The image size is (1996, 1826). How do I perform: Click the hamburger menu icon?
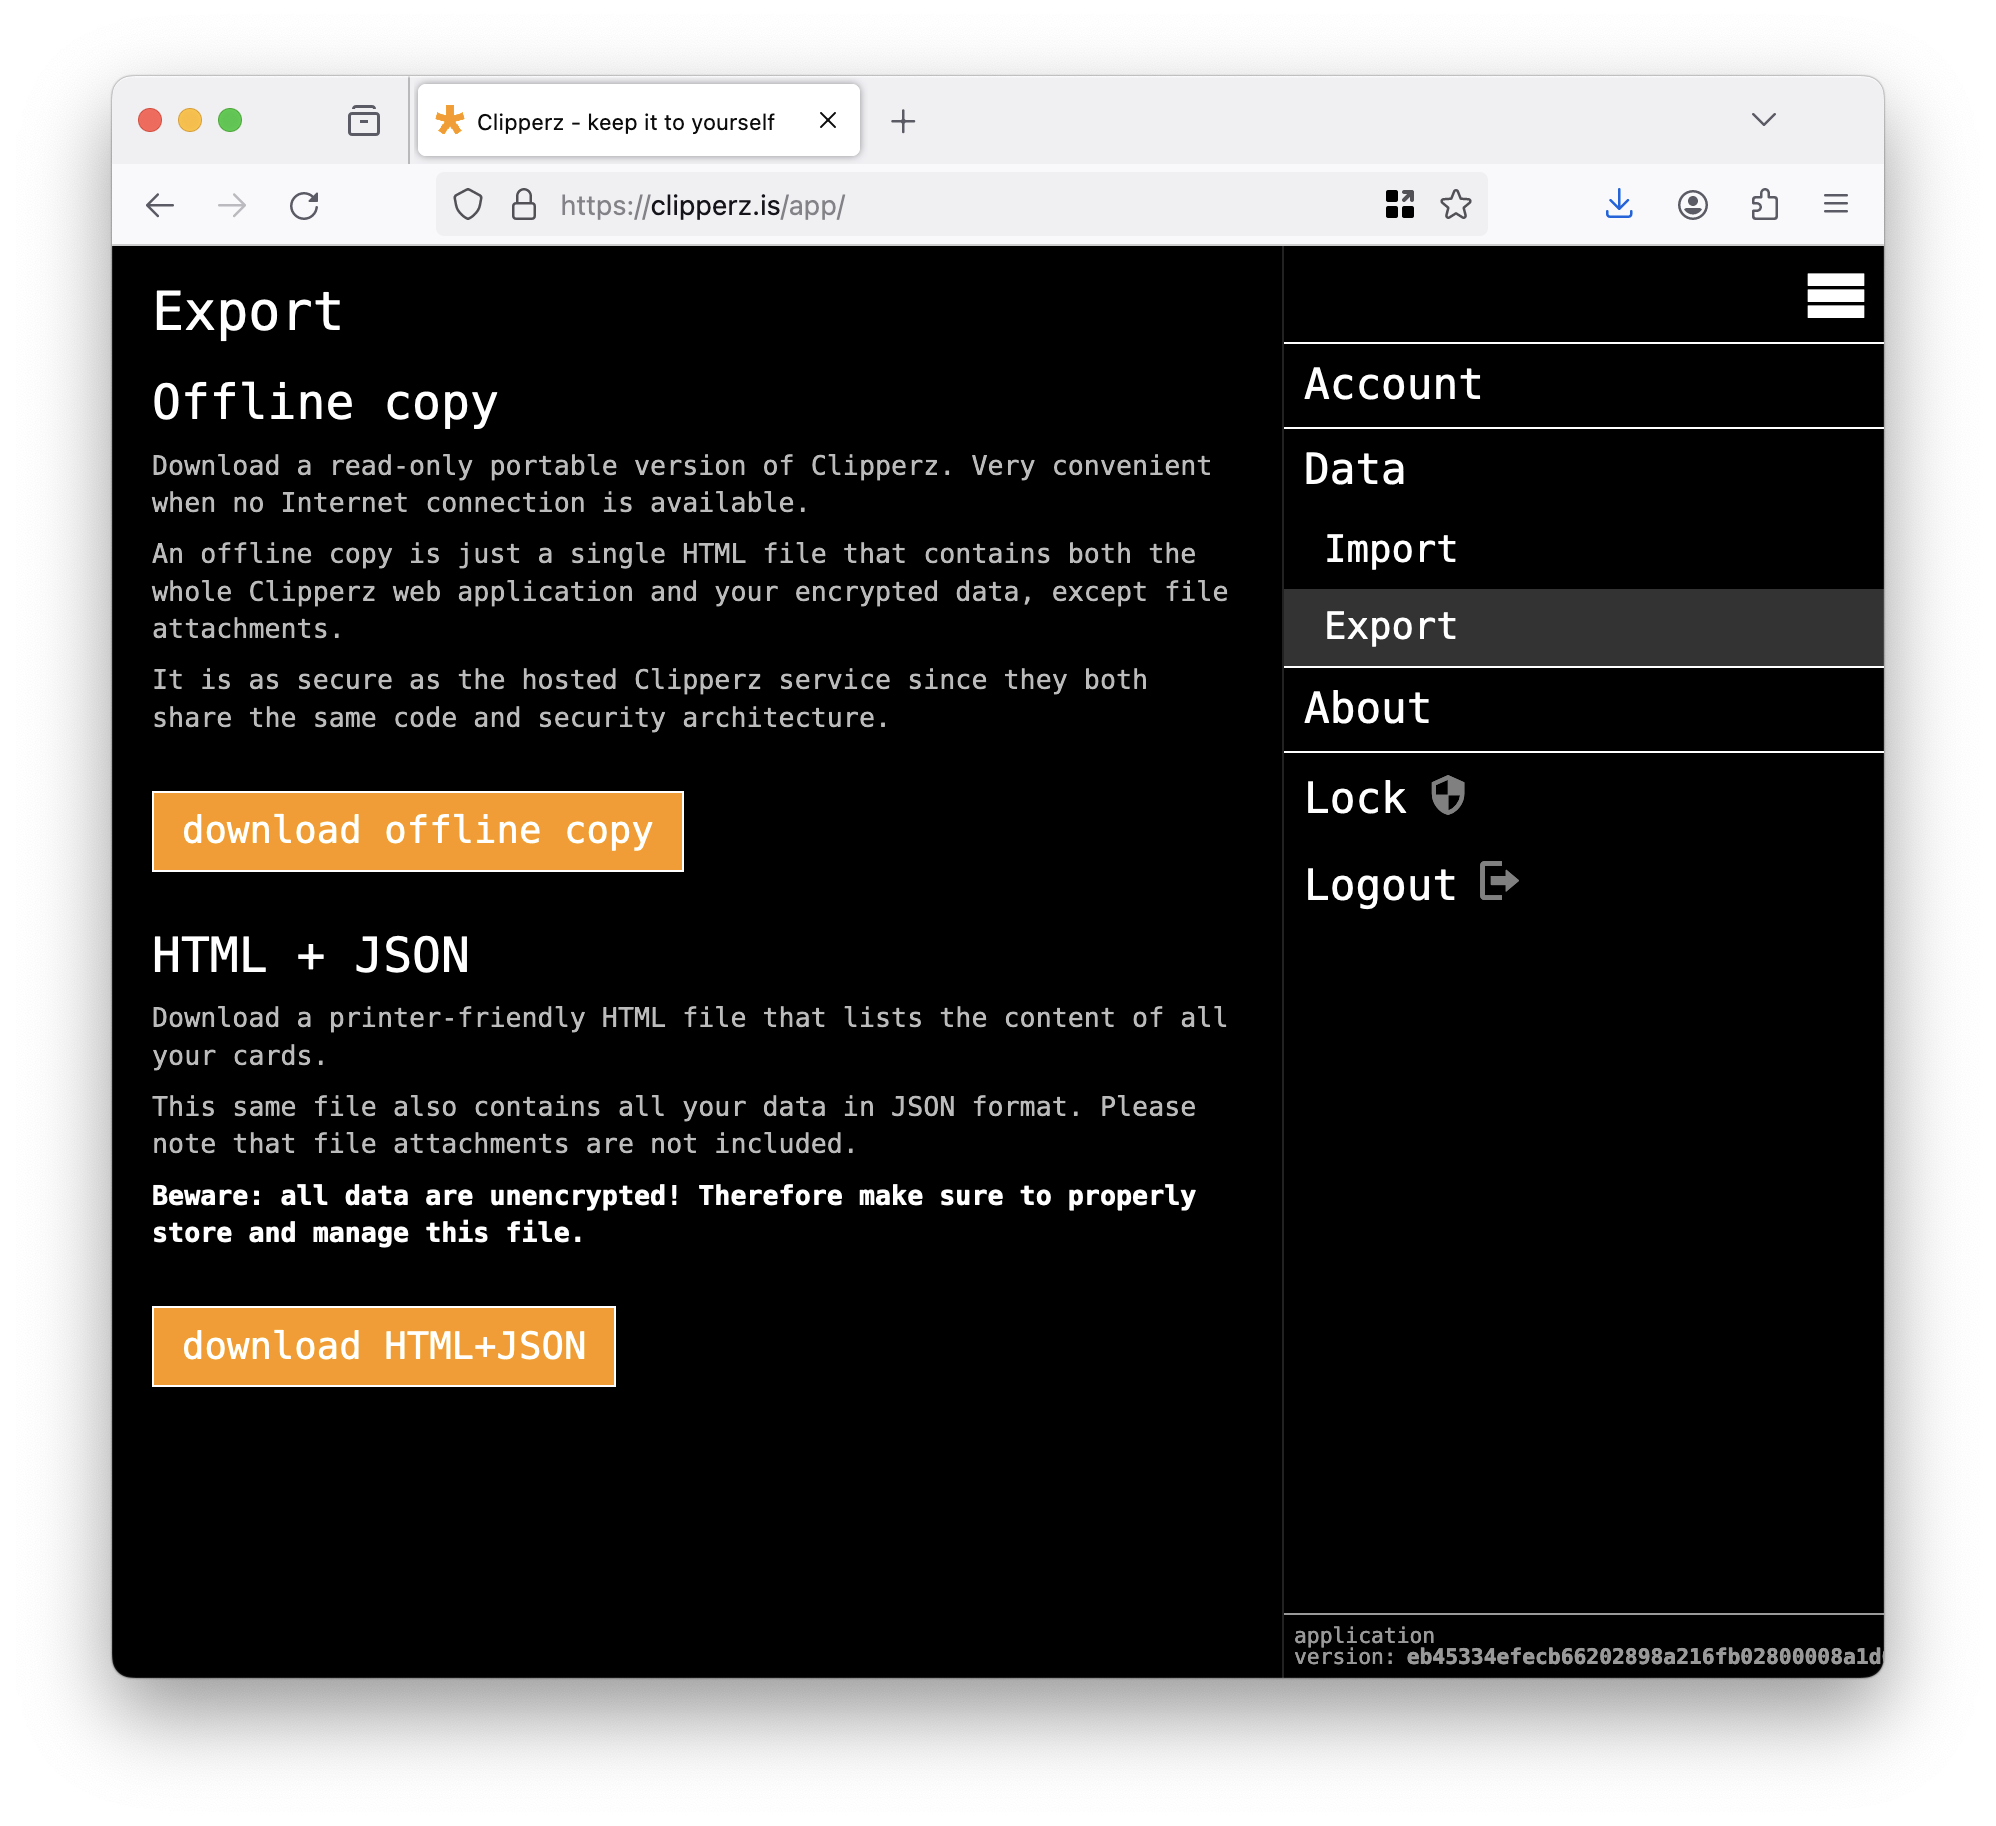(1836, 294)
